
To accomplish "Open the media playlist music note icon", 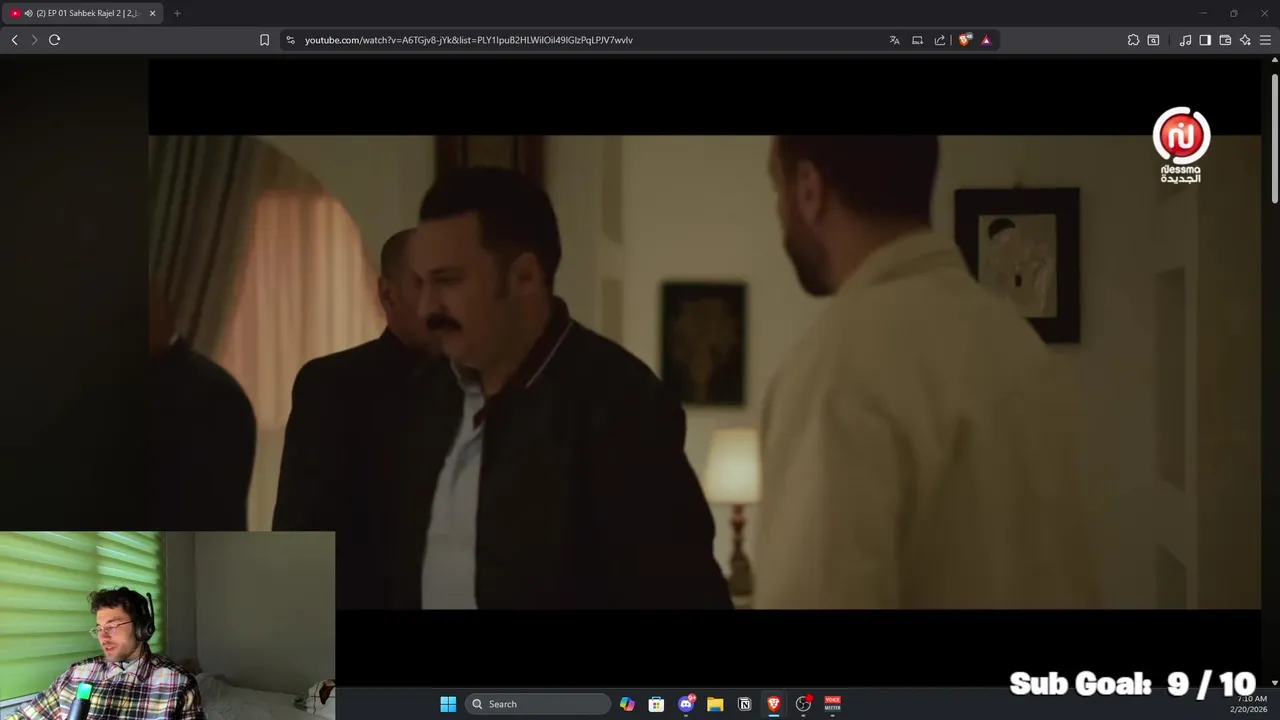I will [x=1185, y=40].
